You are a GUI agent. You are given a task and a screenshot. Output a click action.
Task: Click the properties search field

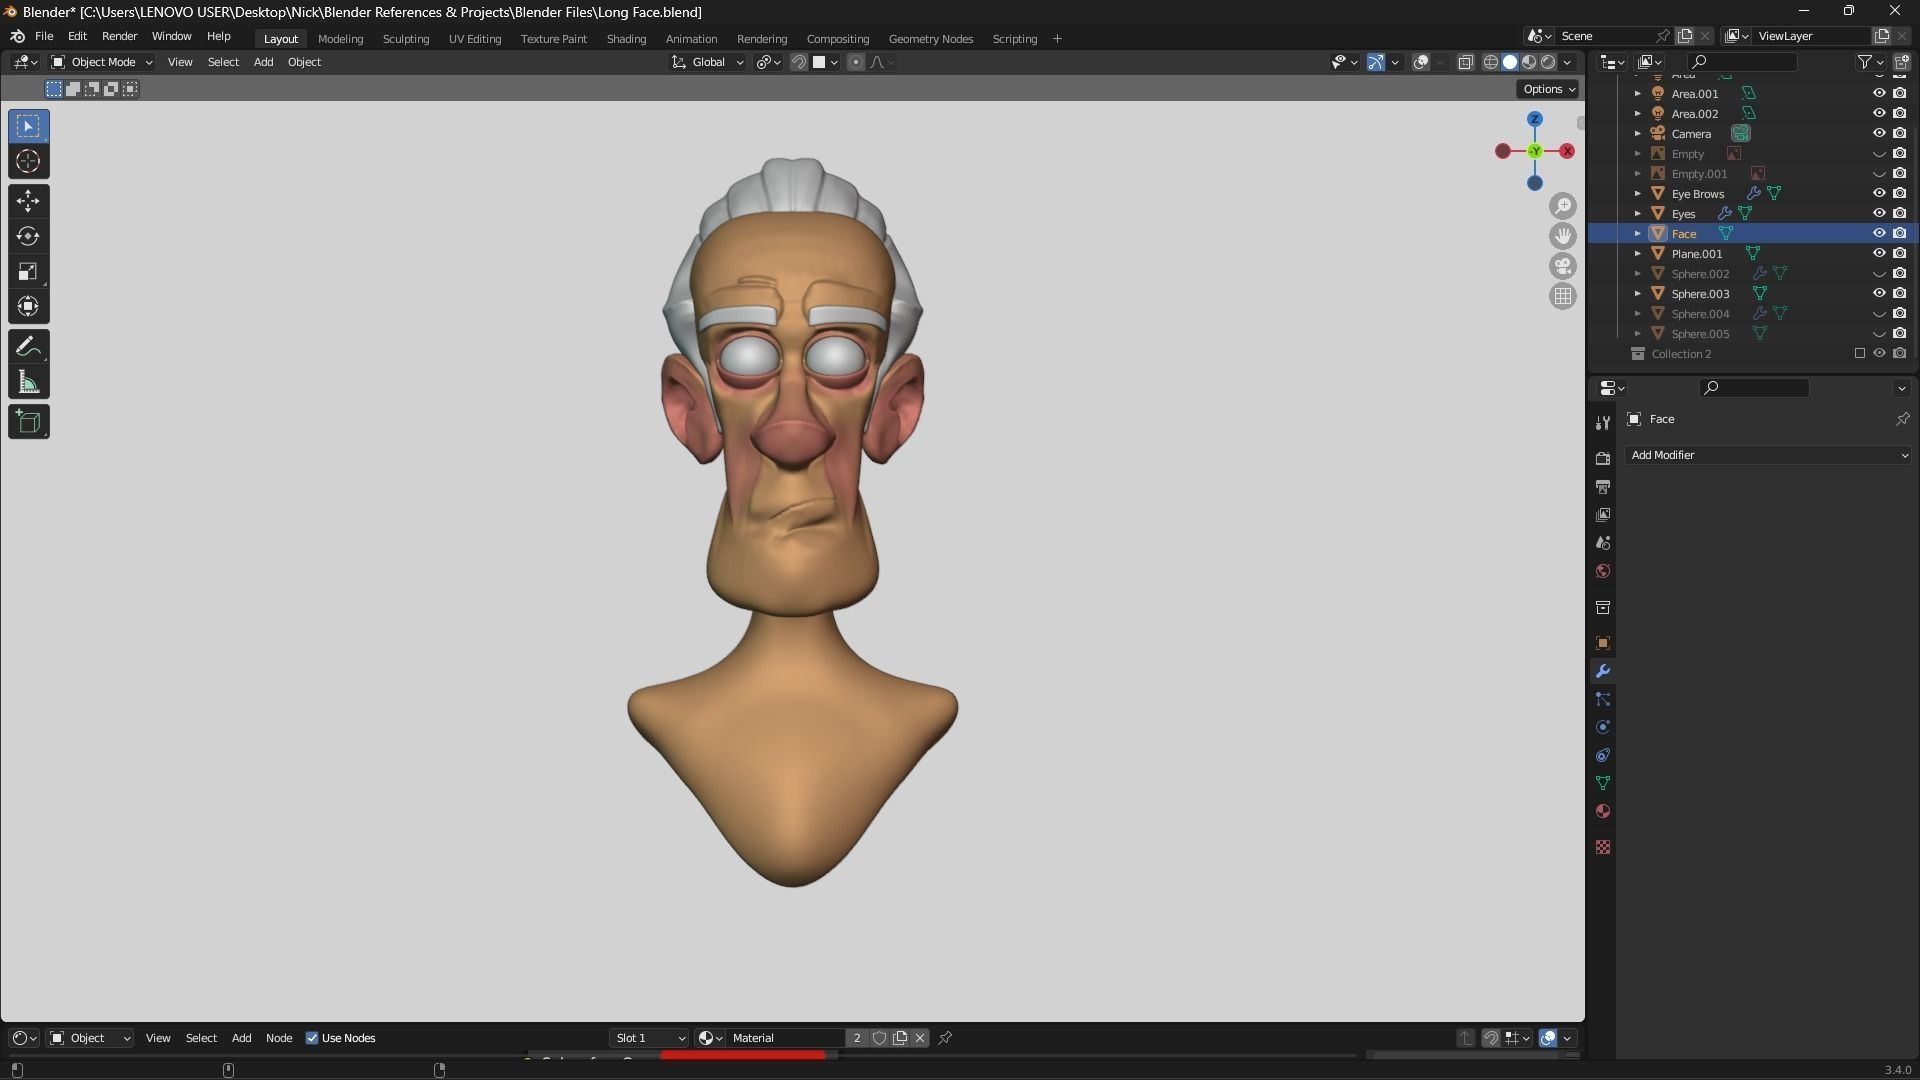(1755, 388)
